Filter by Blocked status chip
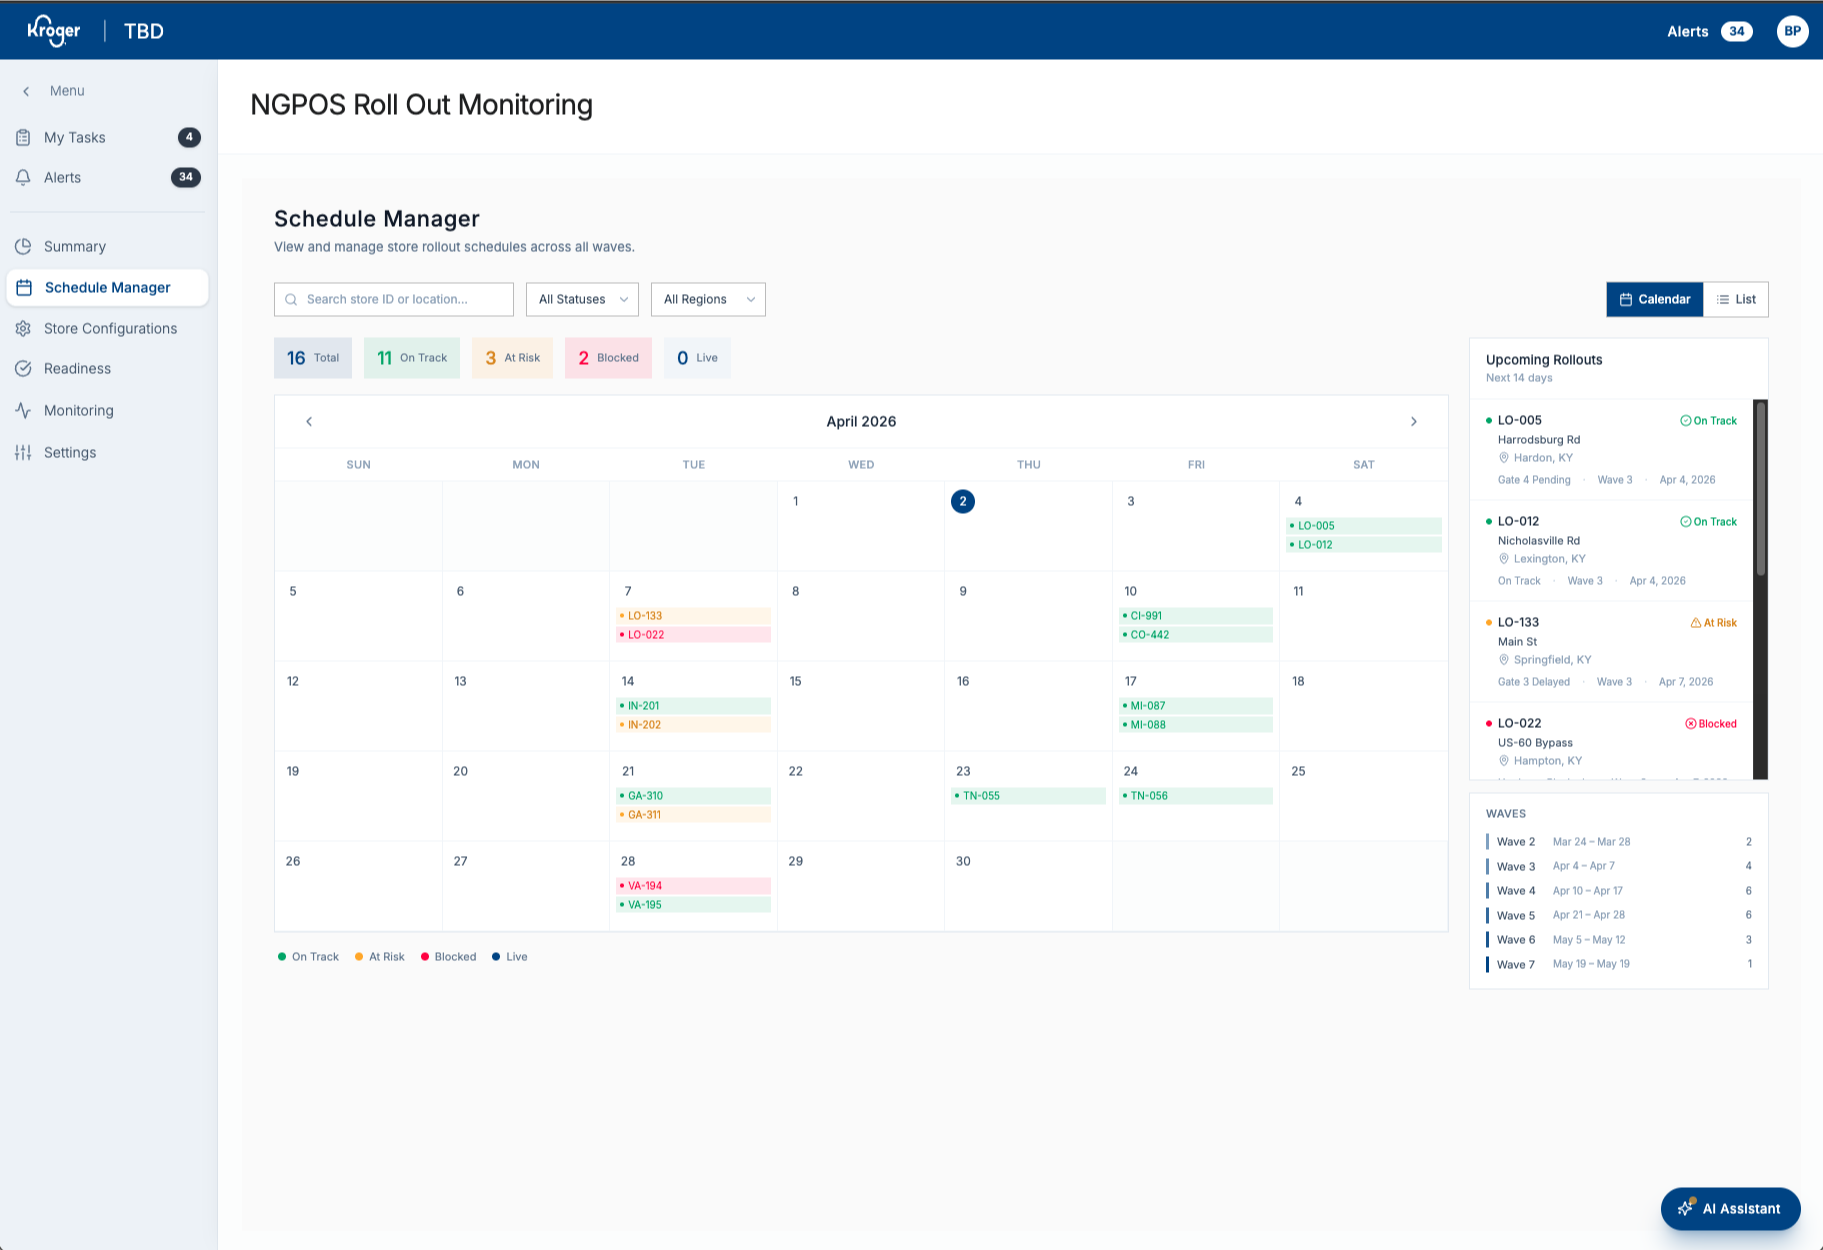Screen dimensions: 1823x1250 click(x=608, y=358)
